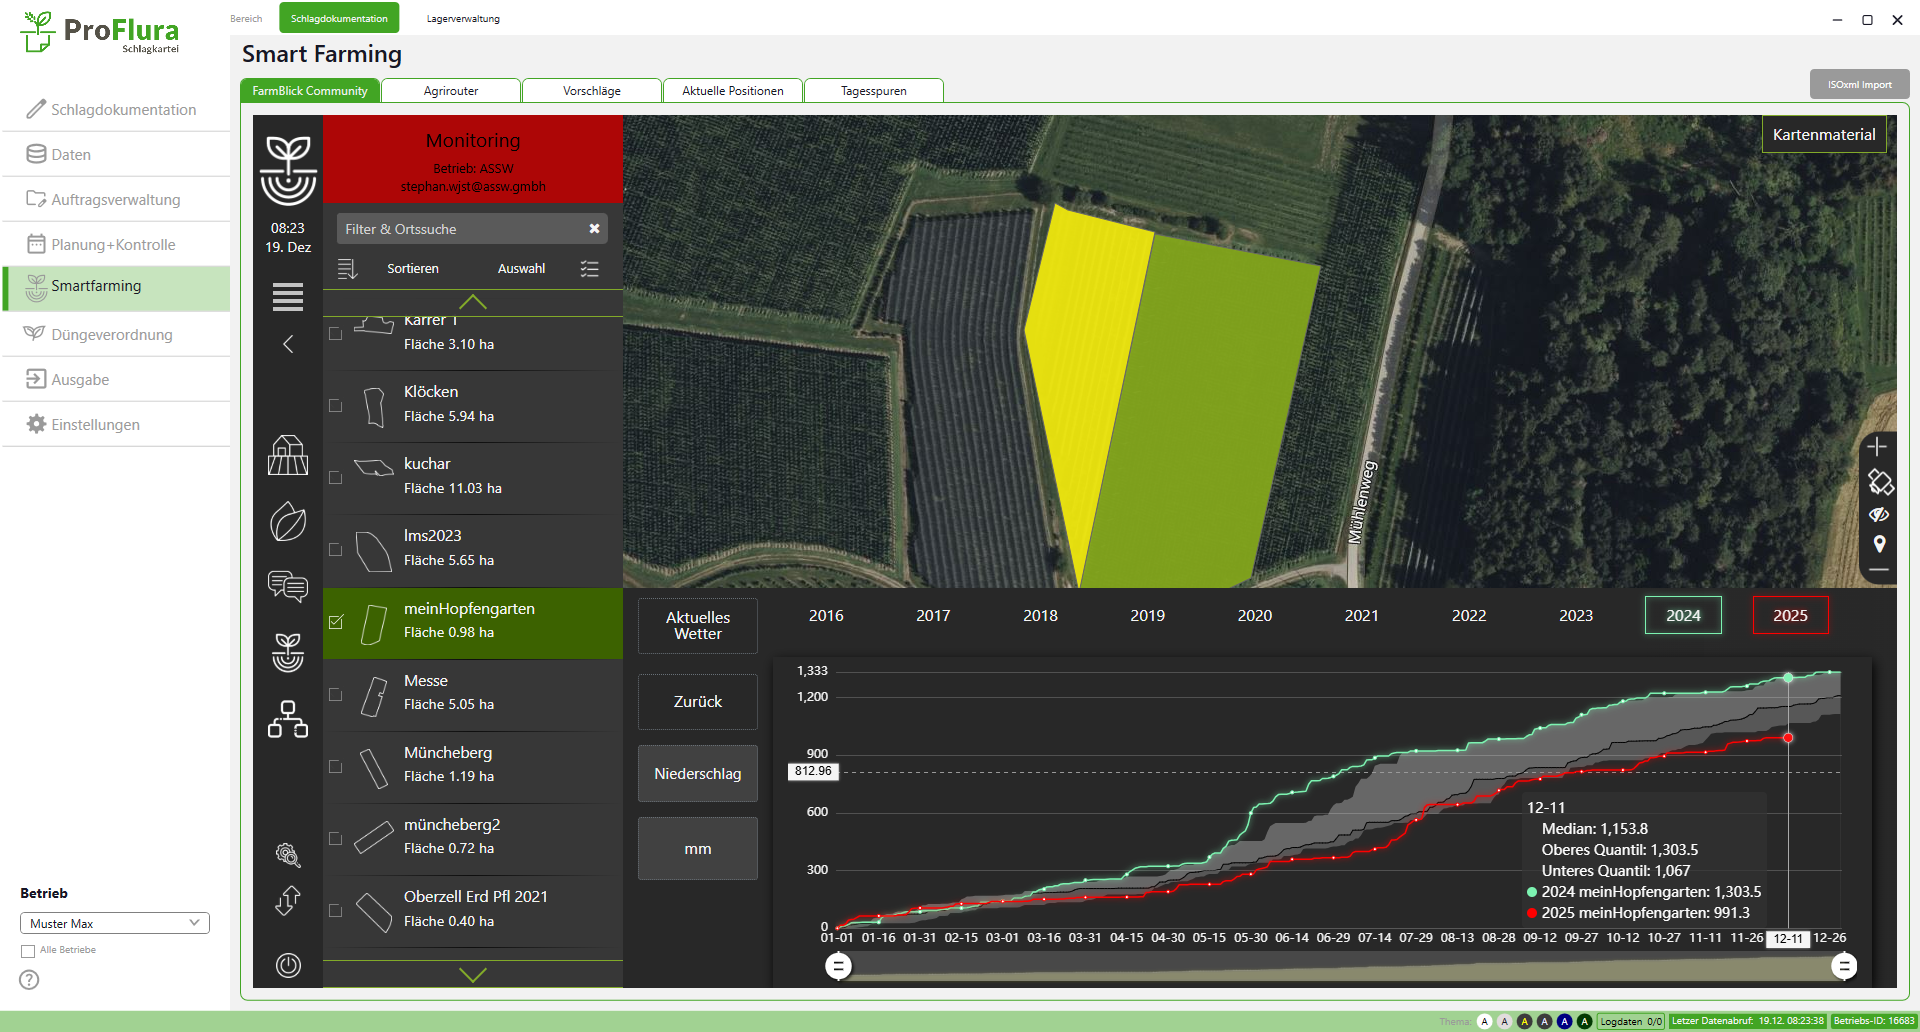1920x1032 pixels.
Task: Click the network hierarchy icon
Action: tap(287, 719)
